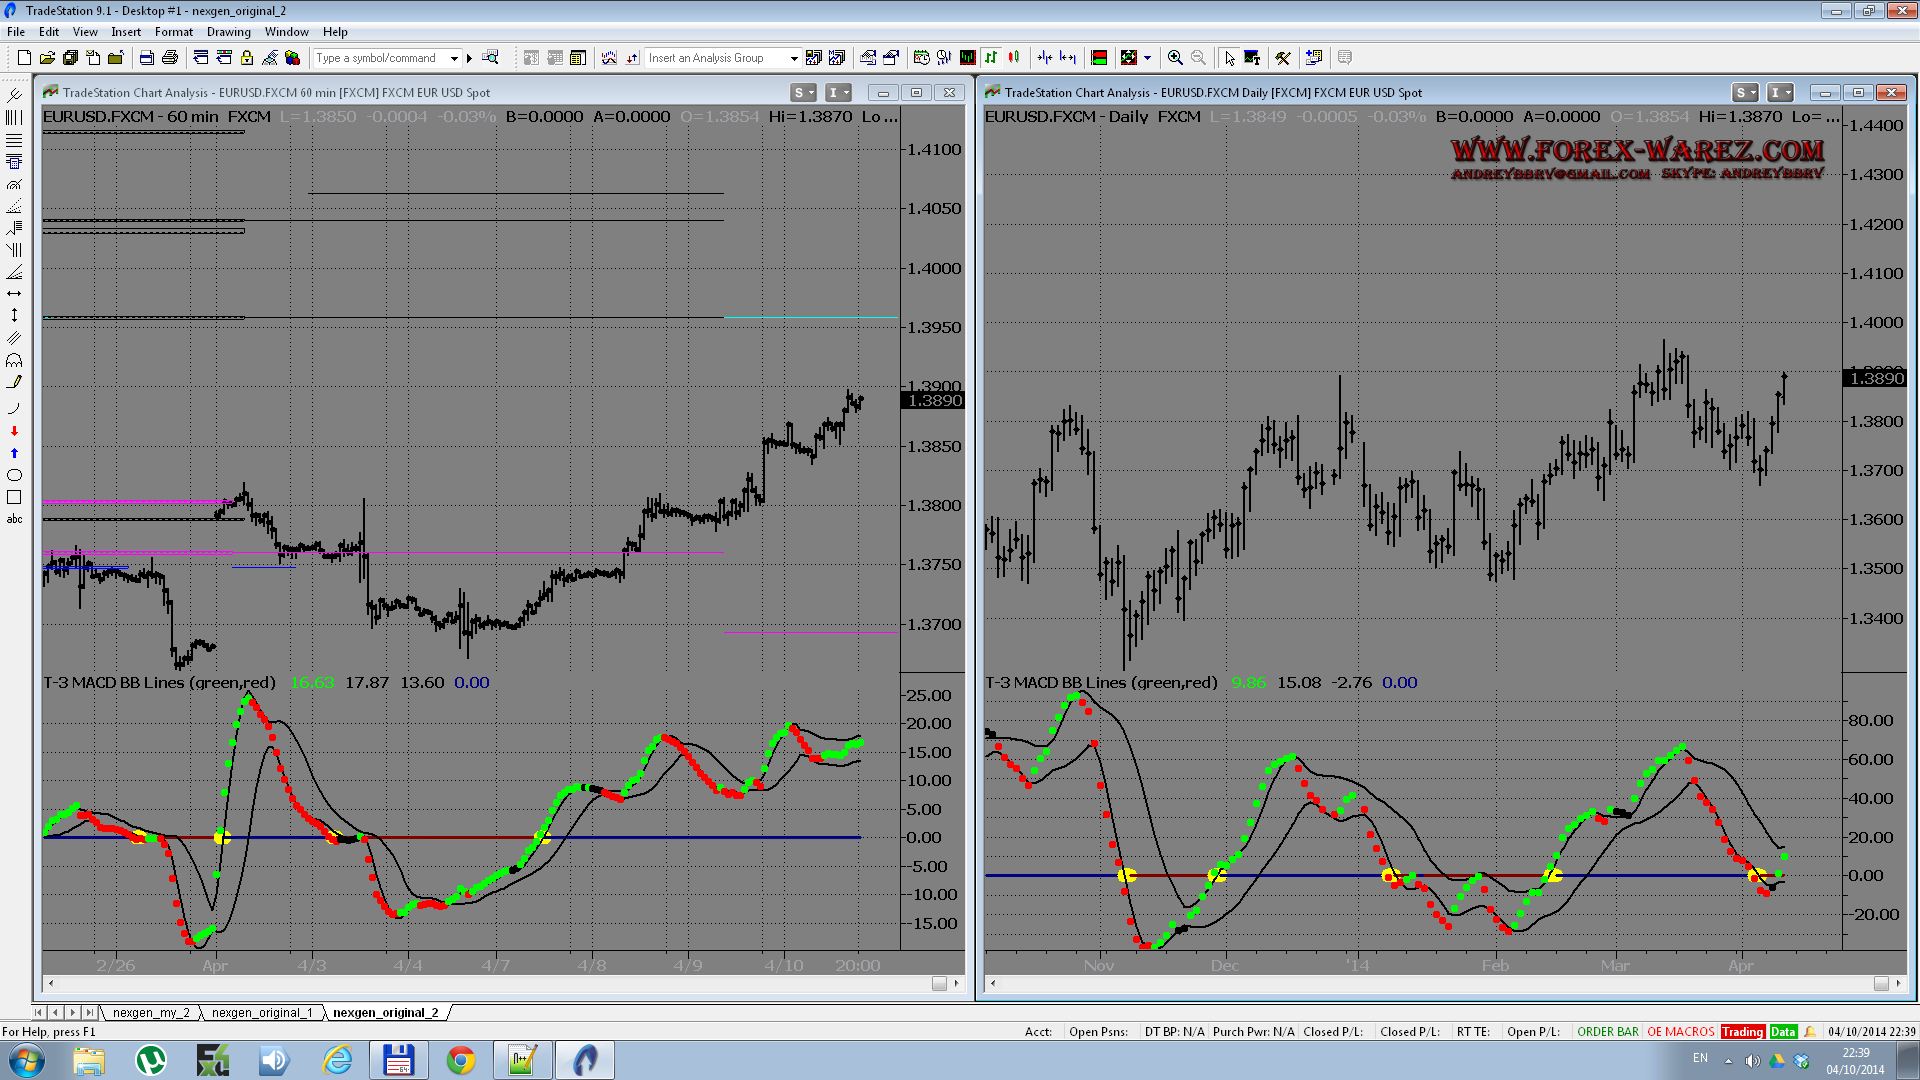
Task: Select the ellipse drawing tool
Action: point(14,475)
